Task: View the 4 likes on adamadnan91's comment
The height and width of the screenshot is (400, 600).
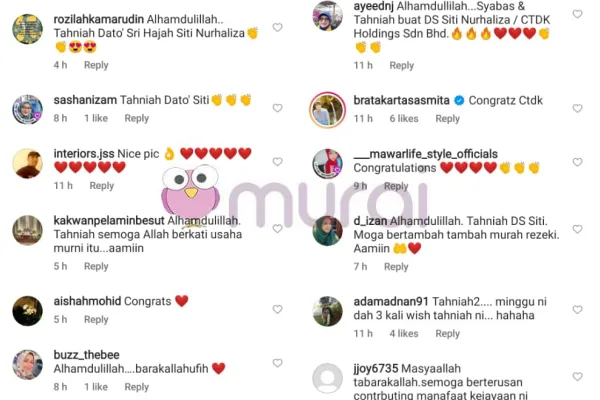Action: click(x=404, y=333)
